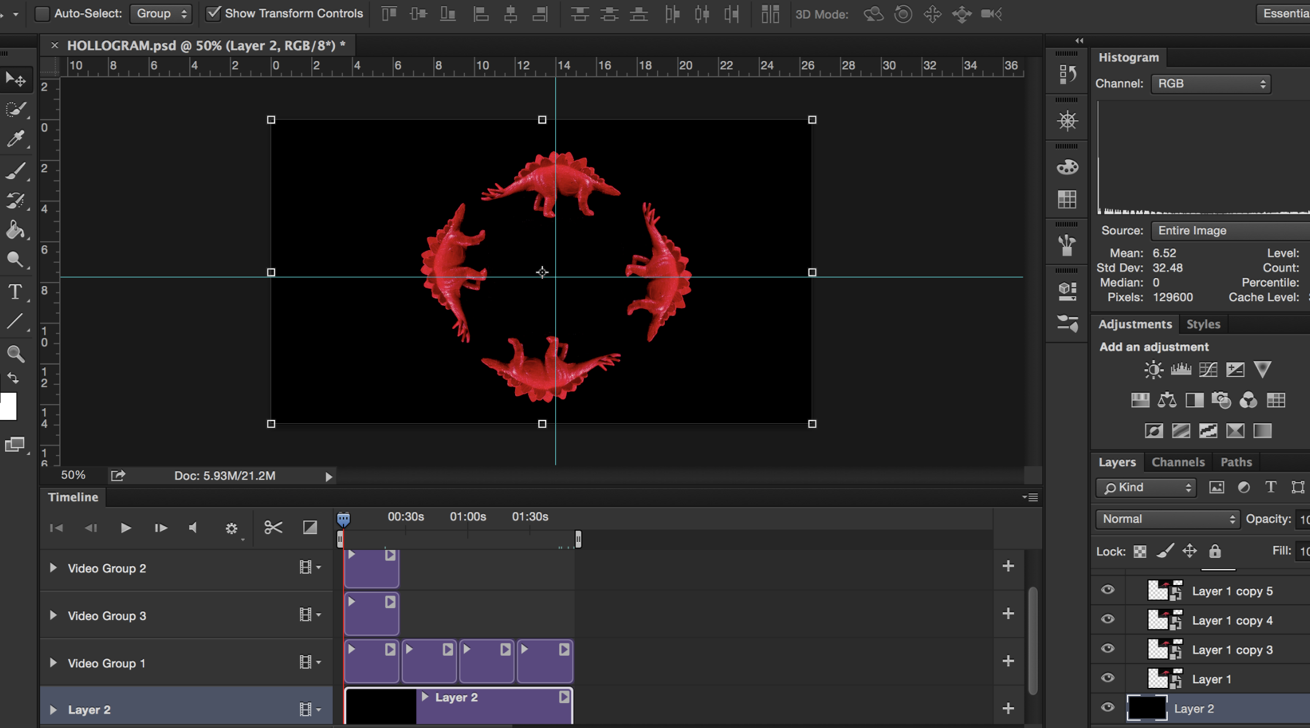Hide Layer 1 copy 5 visibility
Screen dimensions: 1310x728
click(1107, 591)
